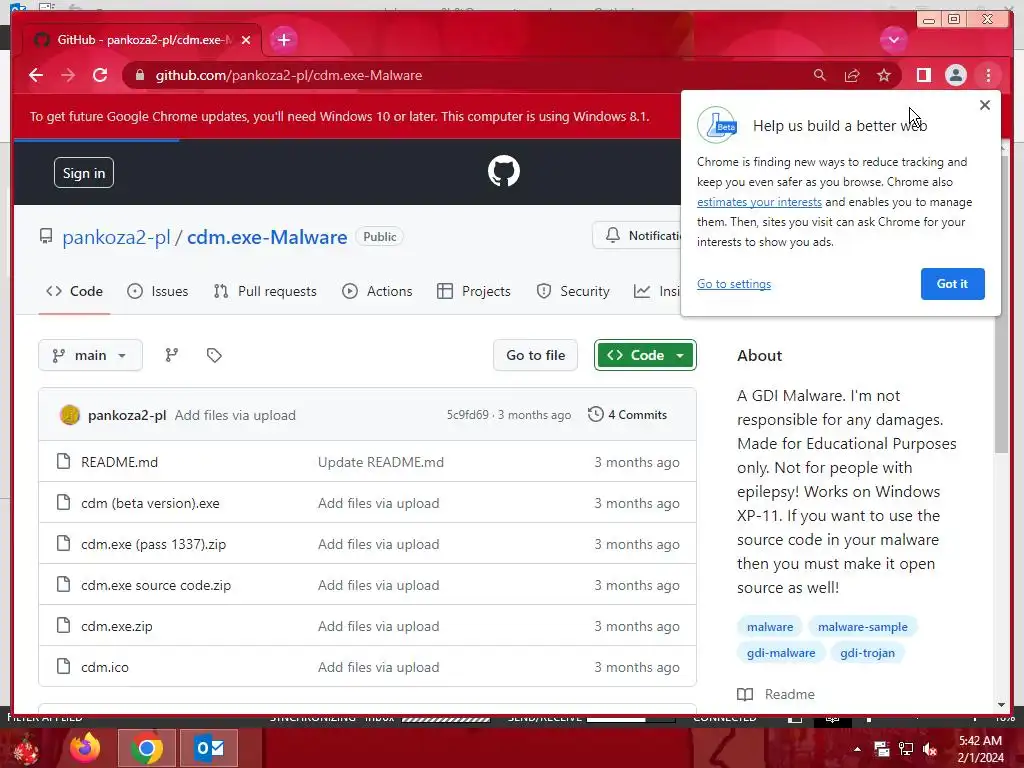1024x768 pixels.
Task: Click the 'malware' topic tag
Action: pos(770,627)
